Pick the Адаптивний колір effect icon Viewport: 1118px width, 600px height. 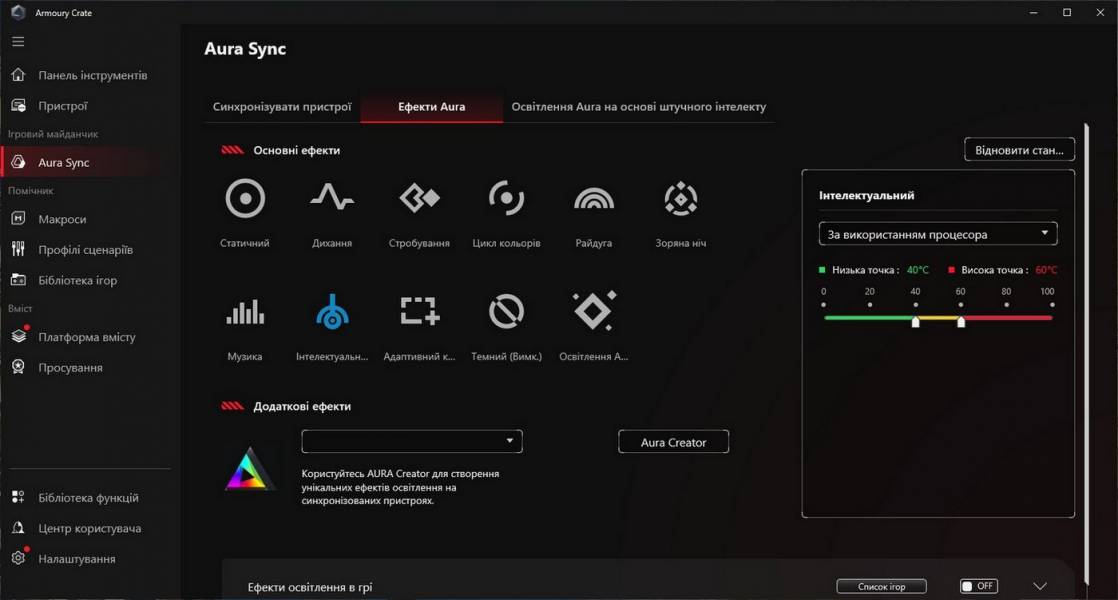(419, 311)
